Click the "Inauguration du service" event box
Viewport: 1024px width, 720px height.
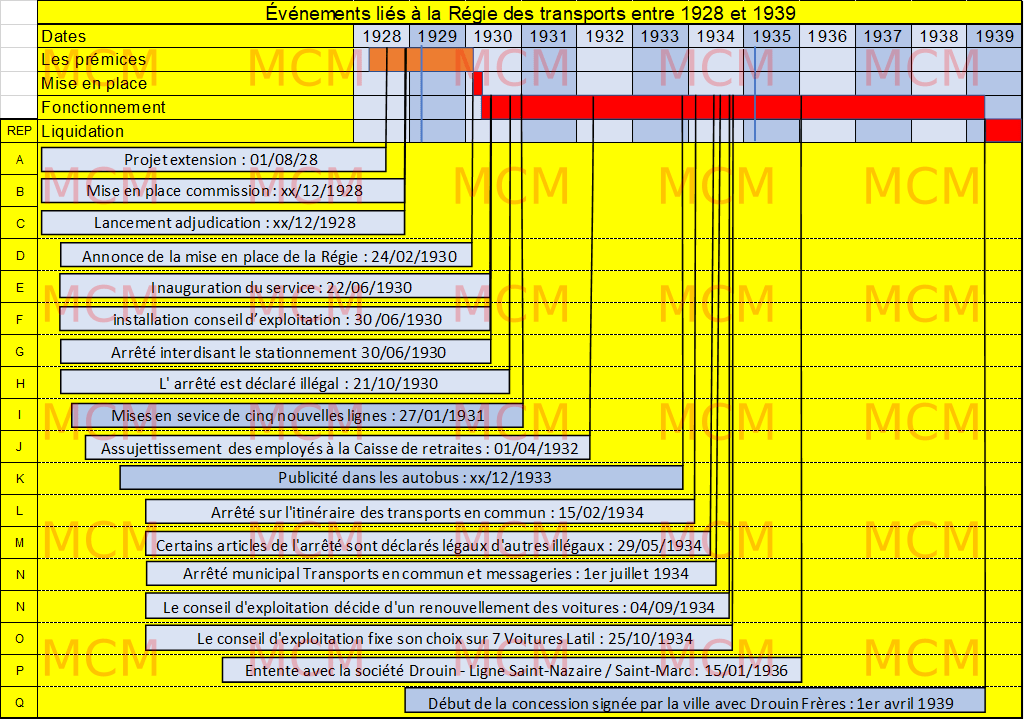tap(275, 287)
